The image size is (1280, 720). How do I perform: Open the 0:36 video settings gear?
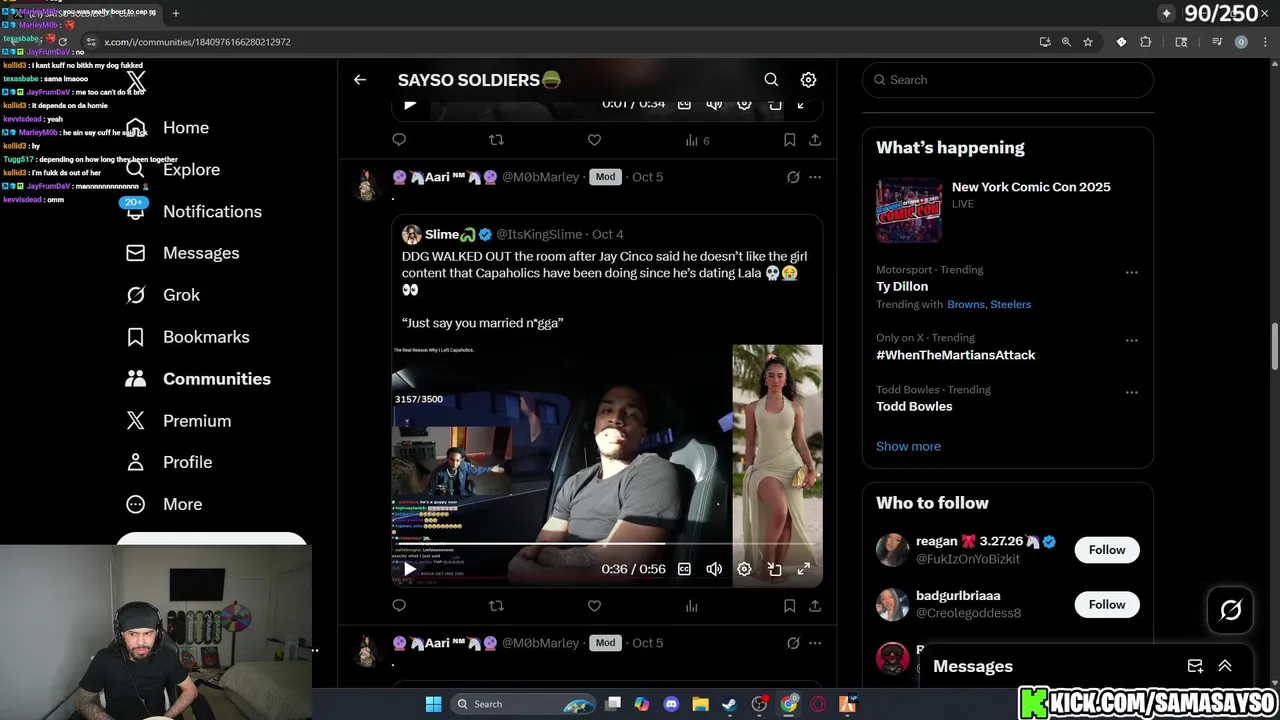point(744,569)
